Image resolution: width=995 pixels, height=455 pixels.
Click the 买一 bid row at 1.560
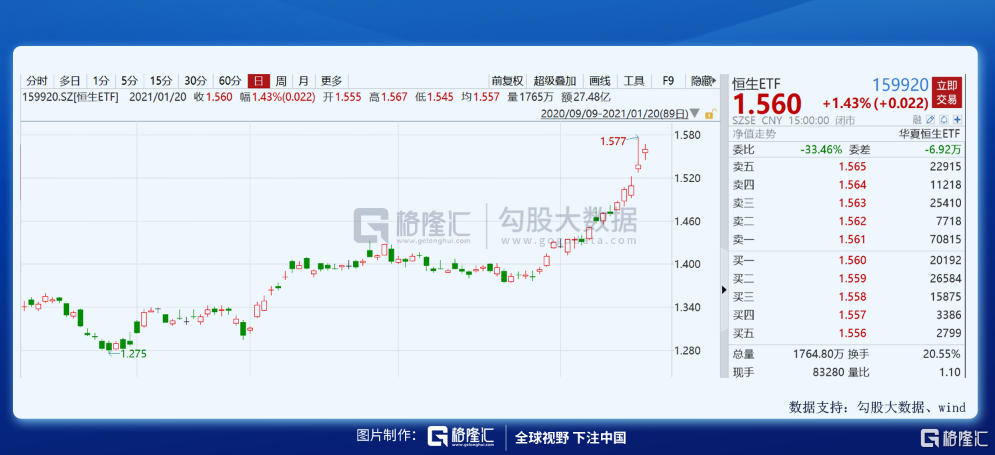[847, 260]
